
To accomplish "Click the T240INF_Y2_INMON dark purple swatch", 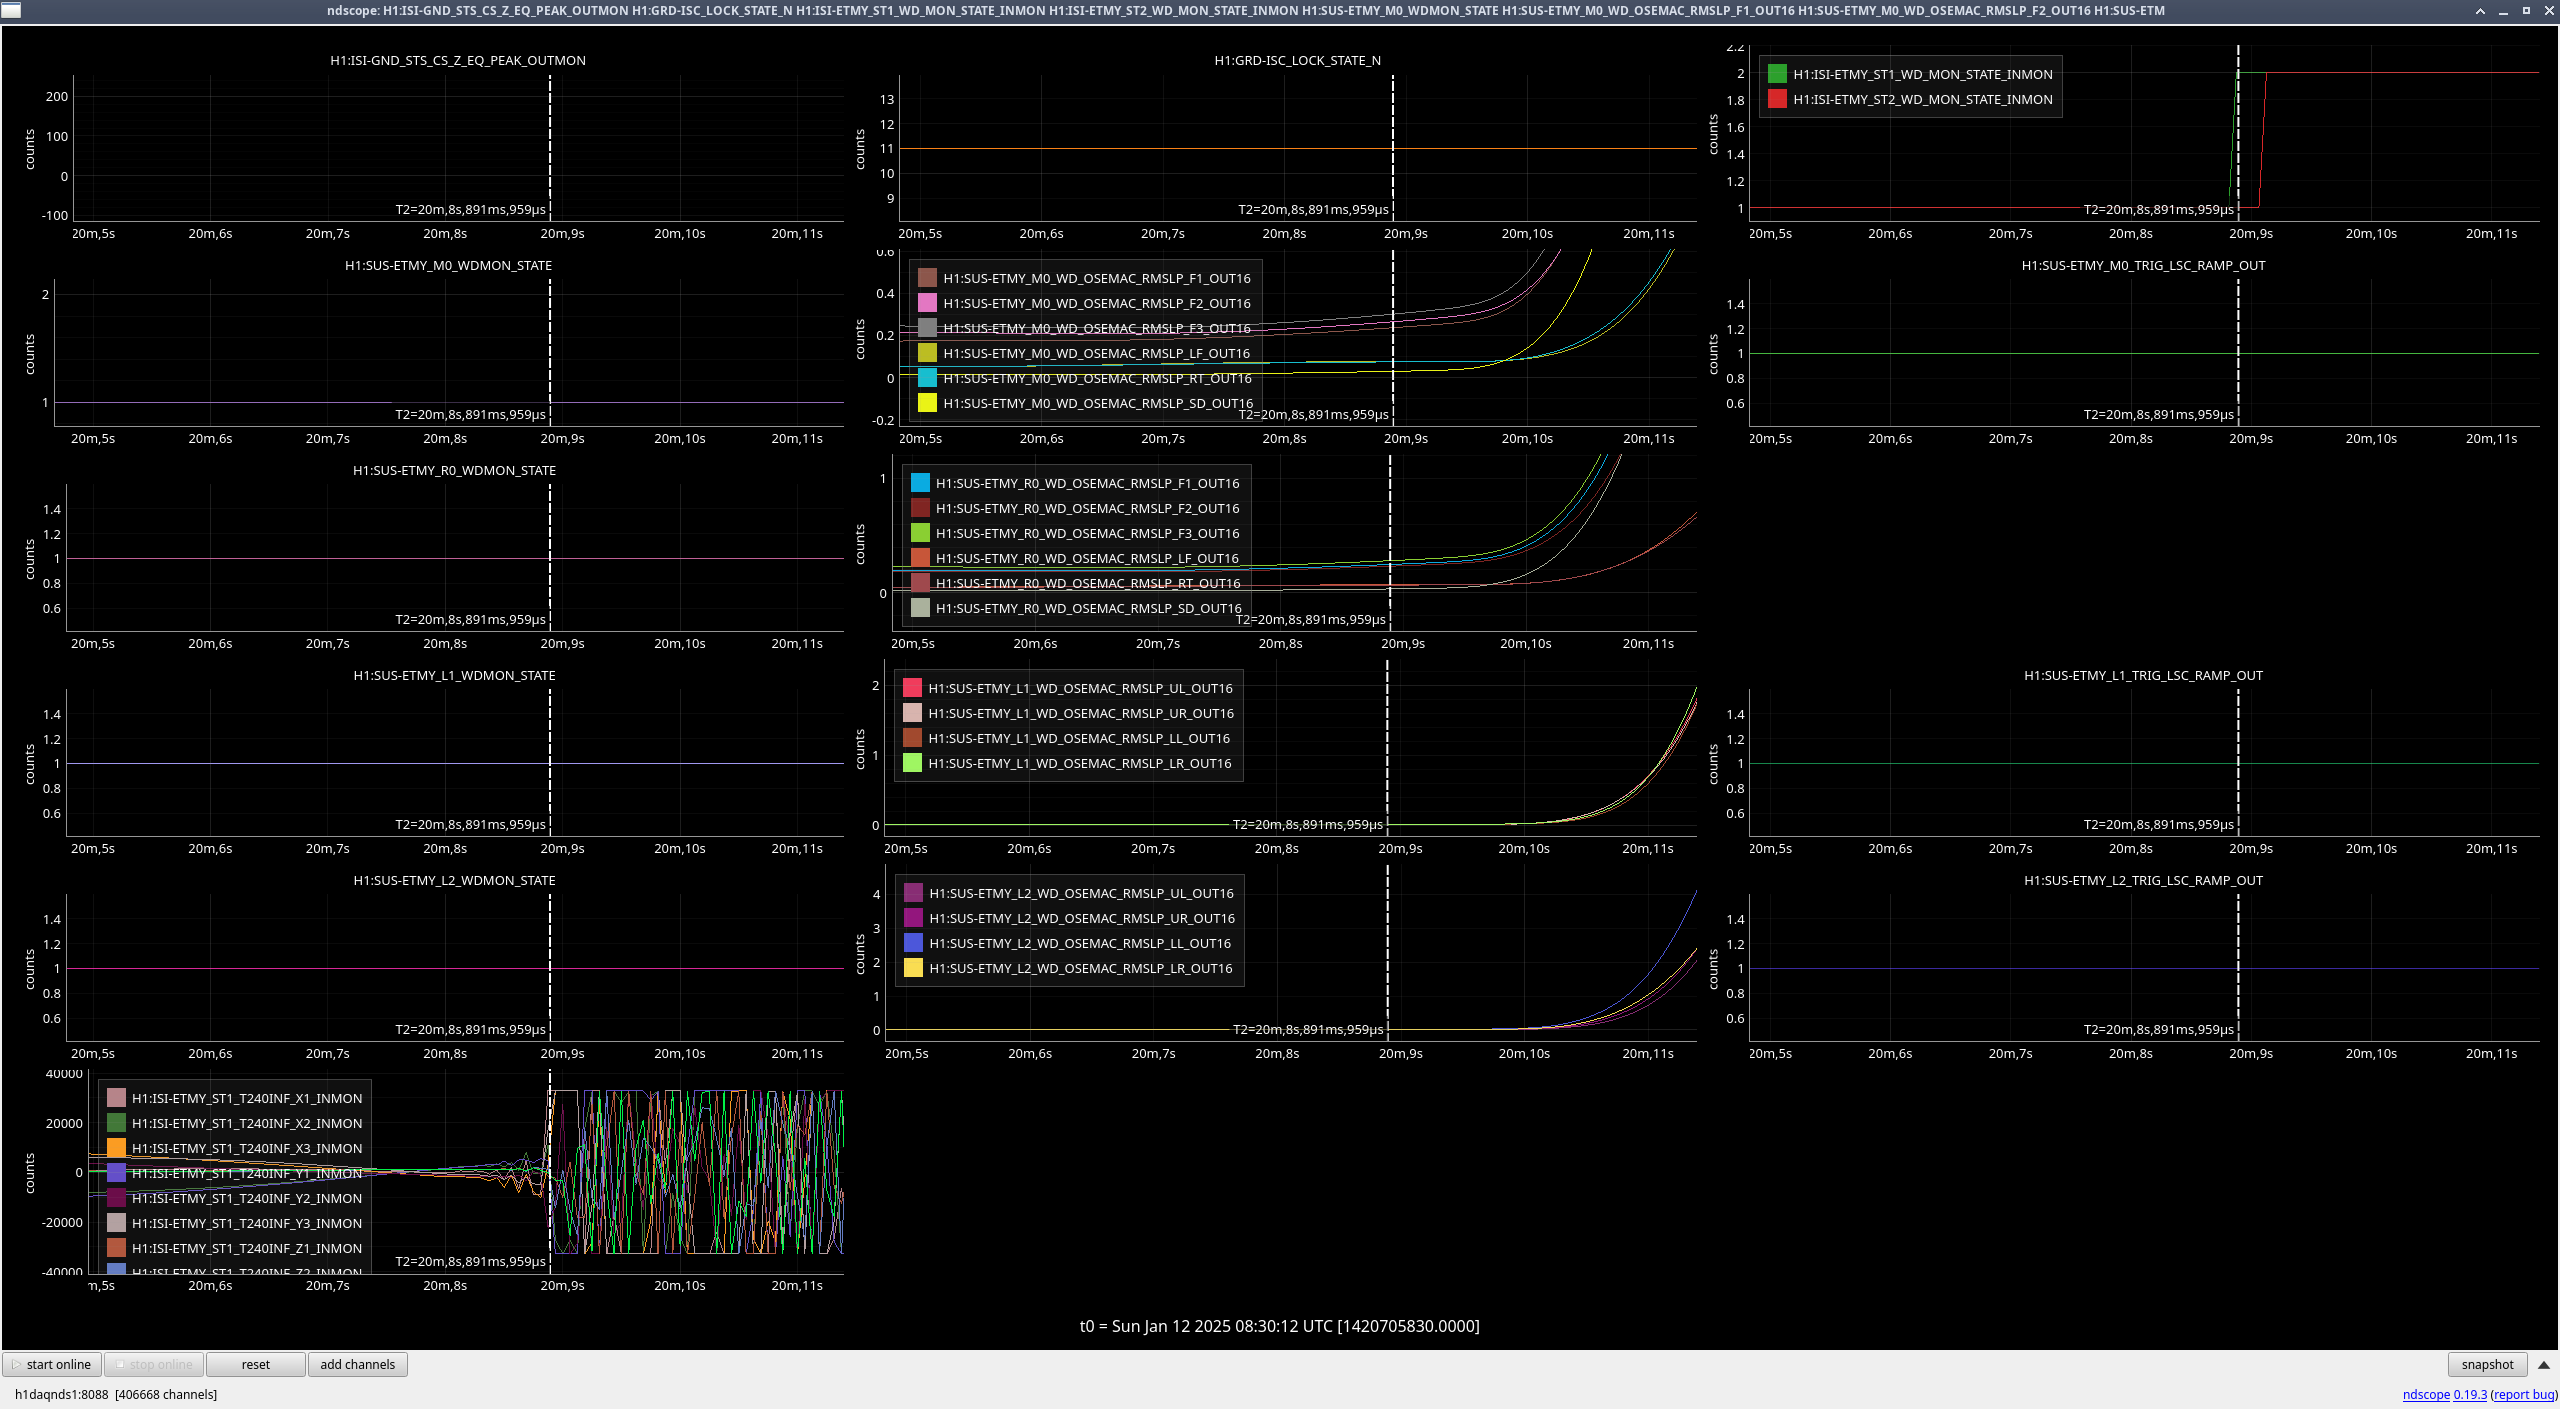I will [116, 1198].
